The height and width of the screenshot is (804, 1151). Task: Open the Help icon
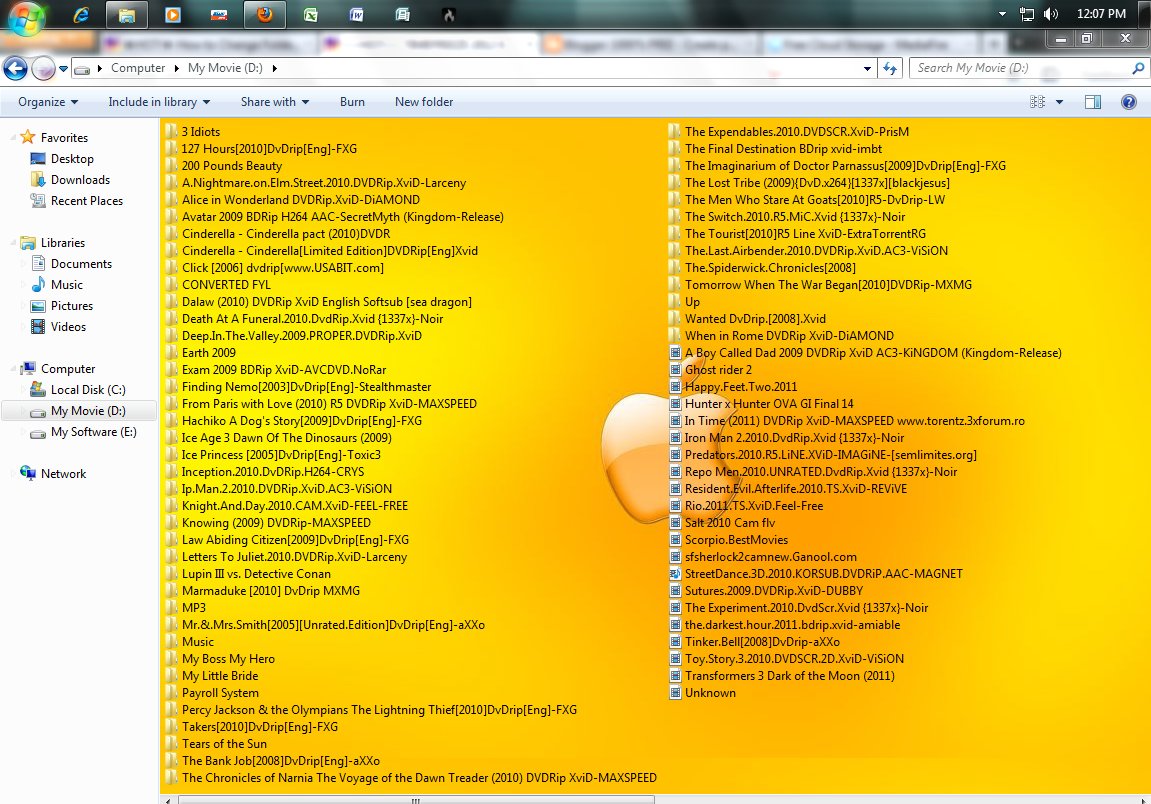pyautogui.click(x=1129, y=102)
